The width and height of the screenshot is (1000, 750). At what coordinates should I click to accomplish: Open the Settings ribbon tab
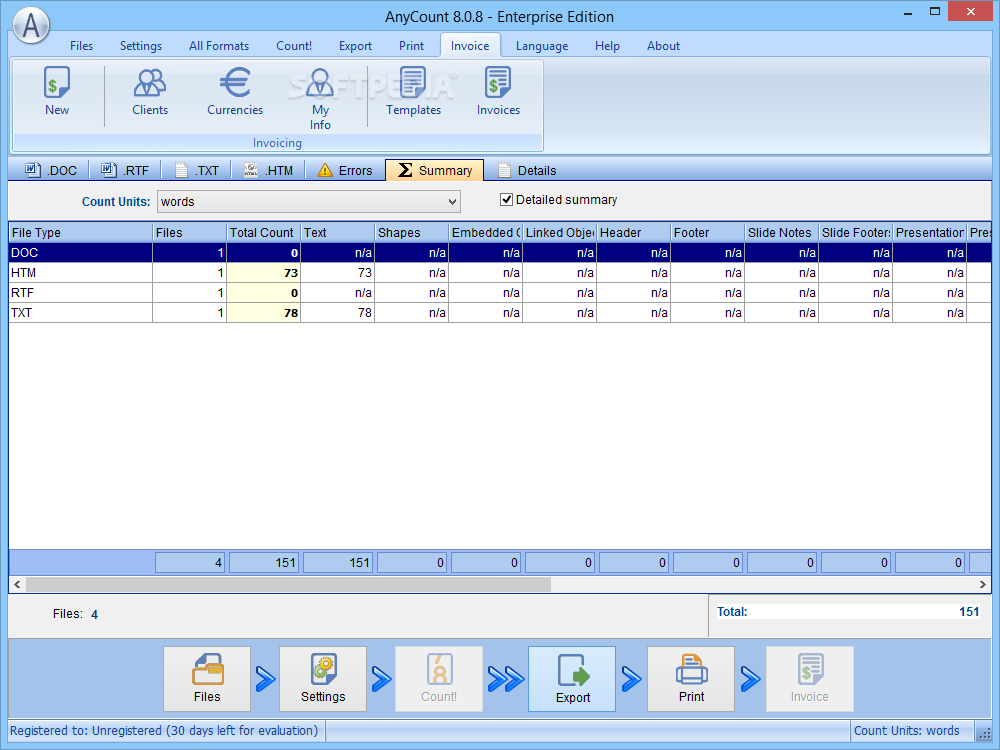tap(141, 46)
